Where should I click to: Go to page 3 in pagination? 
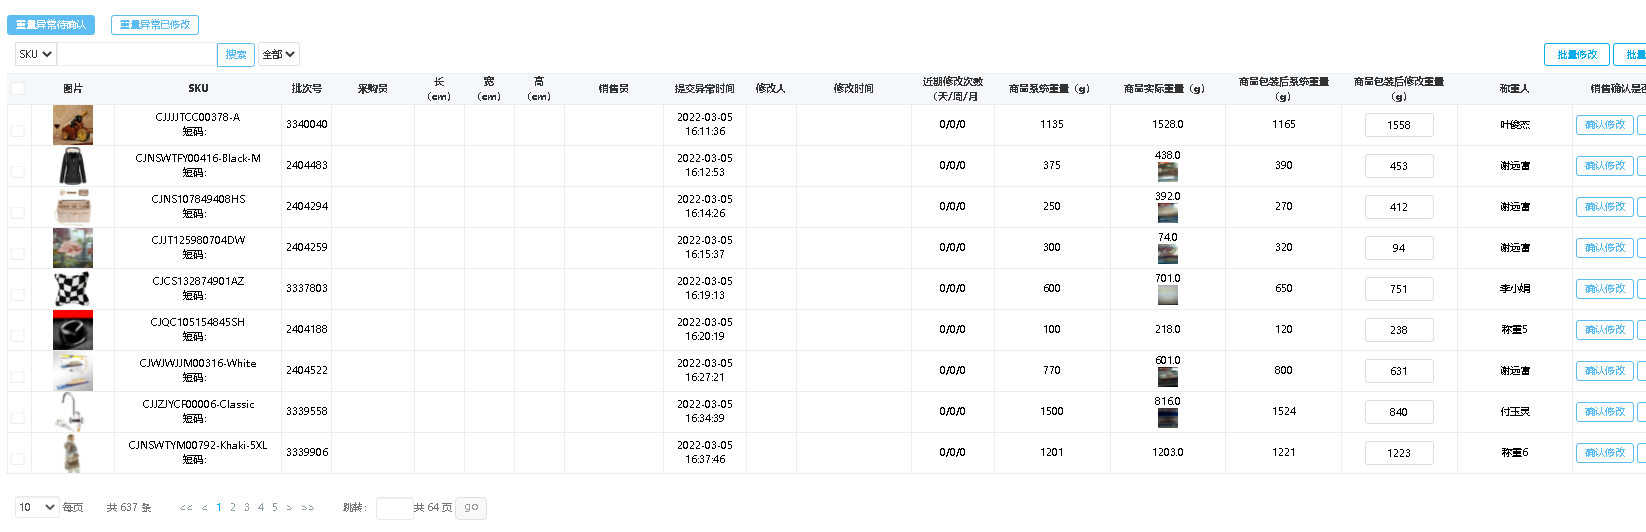pos(247,508)
